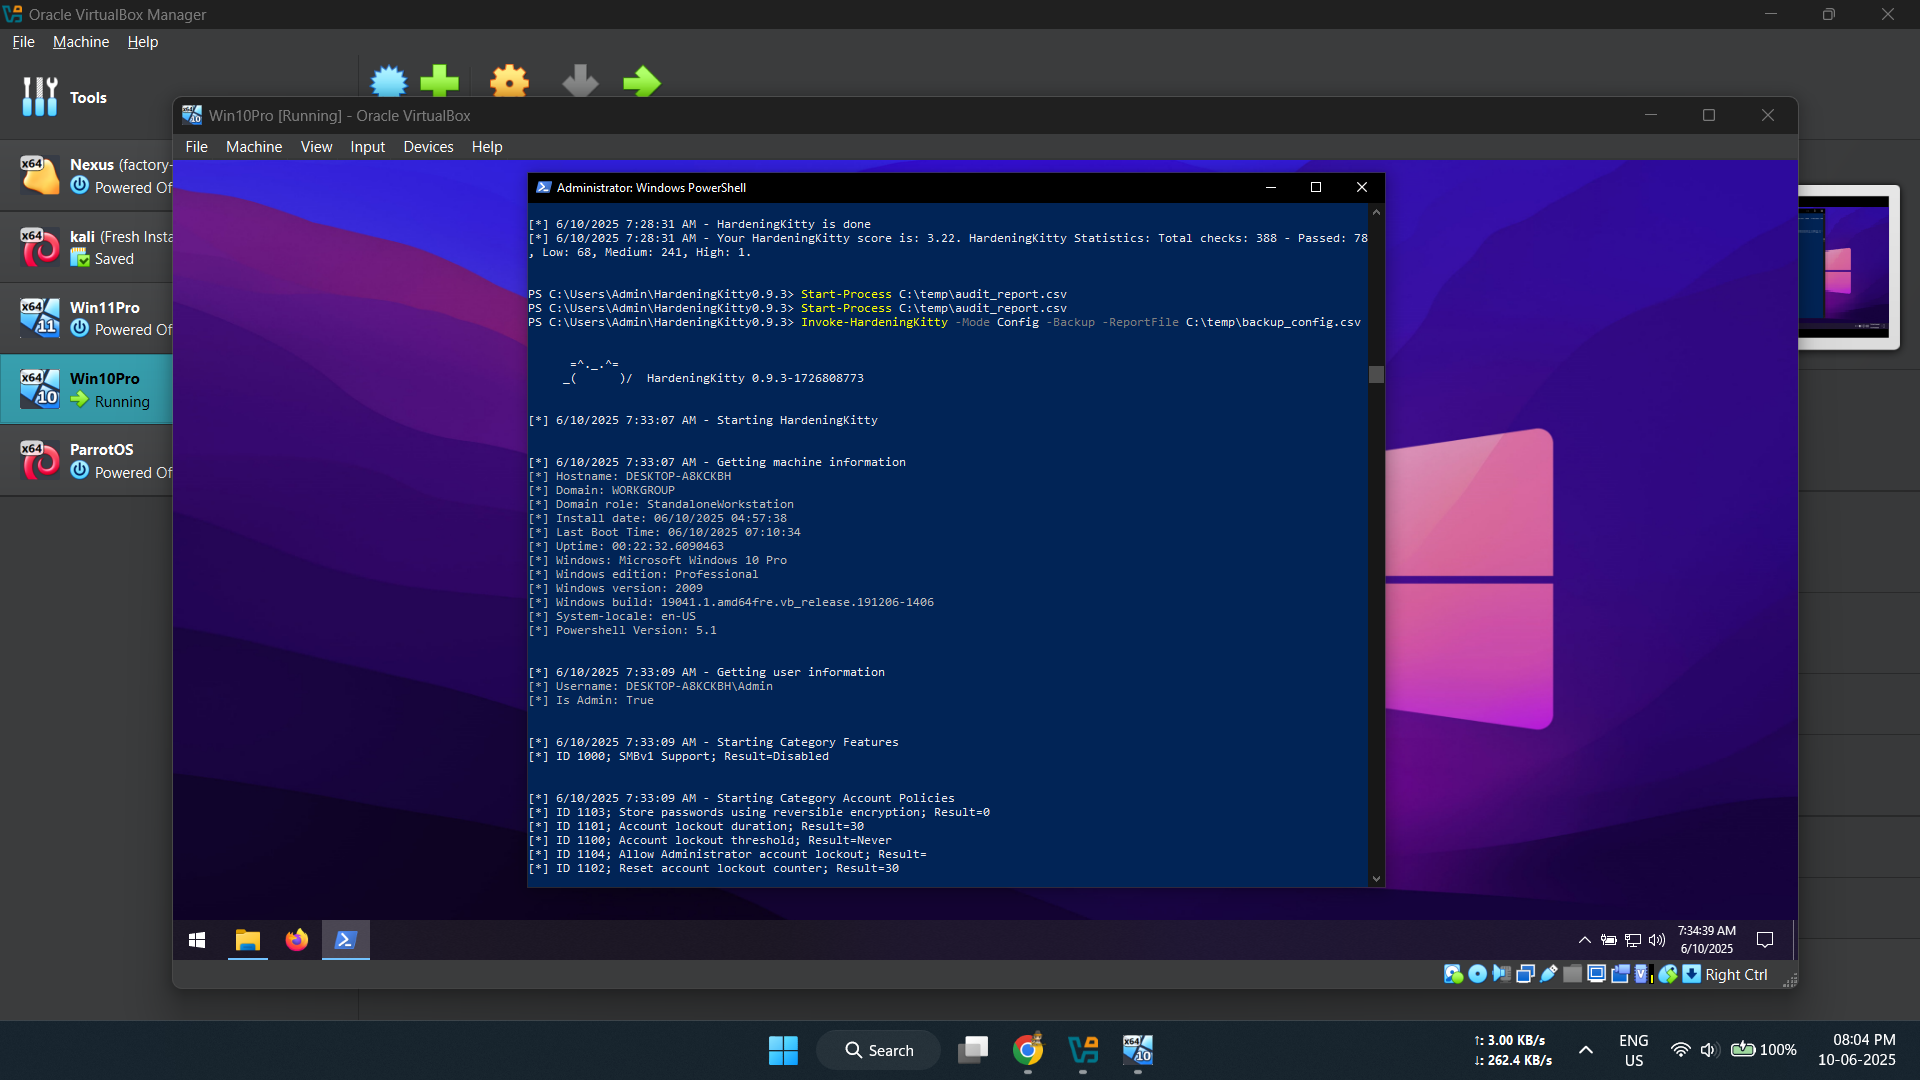Click the Right Ctrl host key label
This screenshot has height=1080, width=1920.
pyautogui.click(x=1736, y=975)
